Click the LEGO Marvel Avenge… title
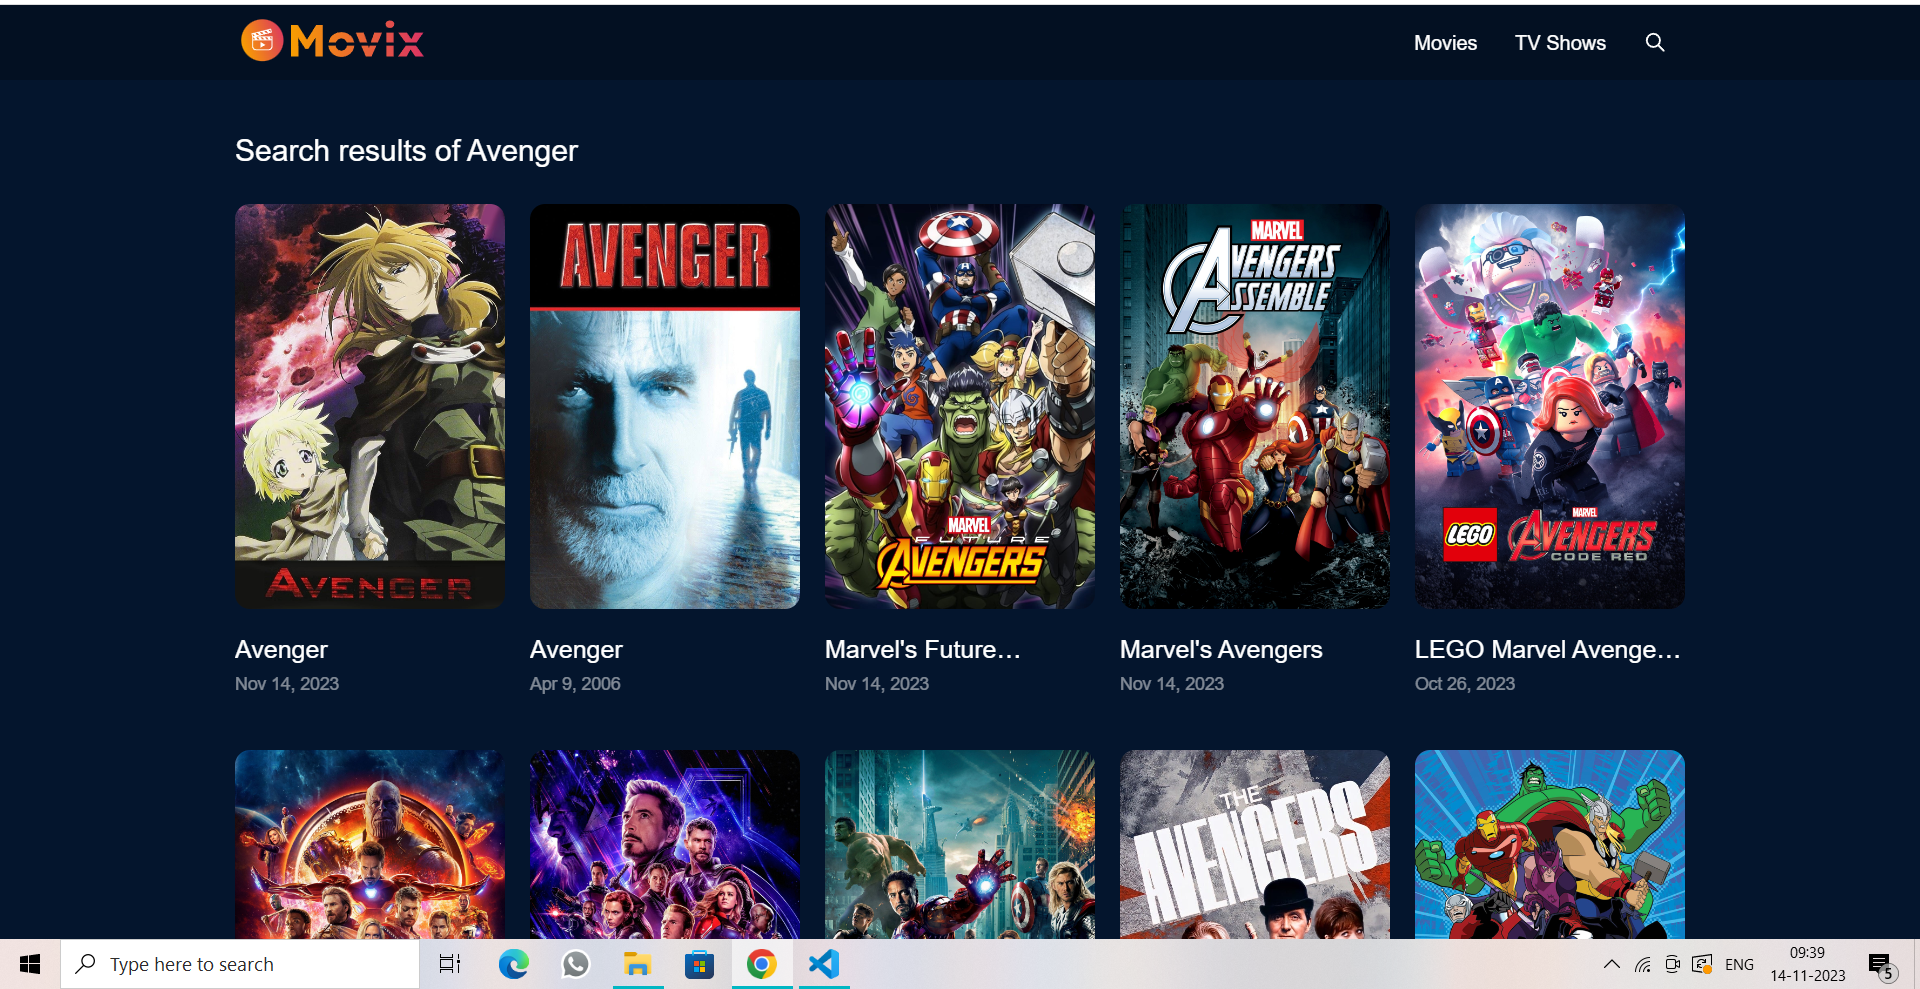 tap(1547, 650)
